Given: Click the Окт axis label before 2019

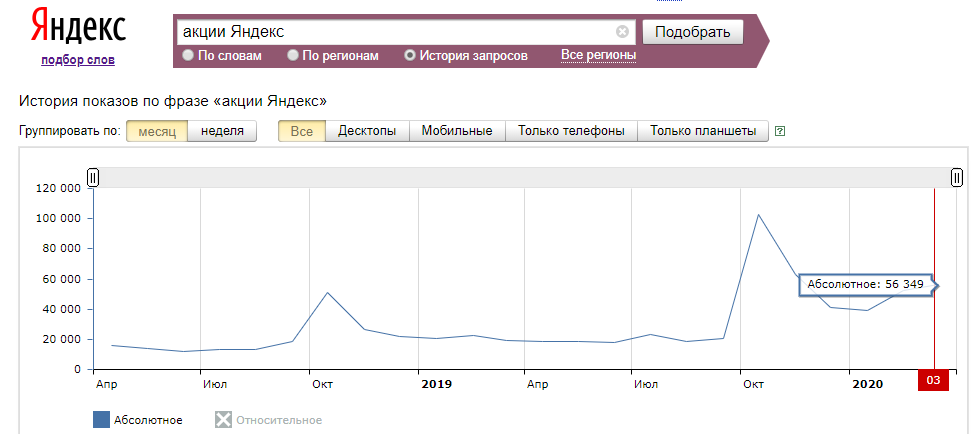Looking at the screenshot, I should pos(323,384).
